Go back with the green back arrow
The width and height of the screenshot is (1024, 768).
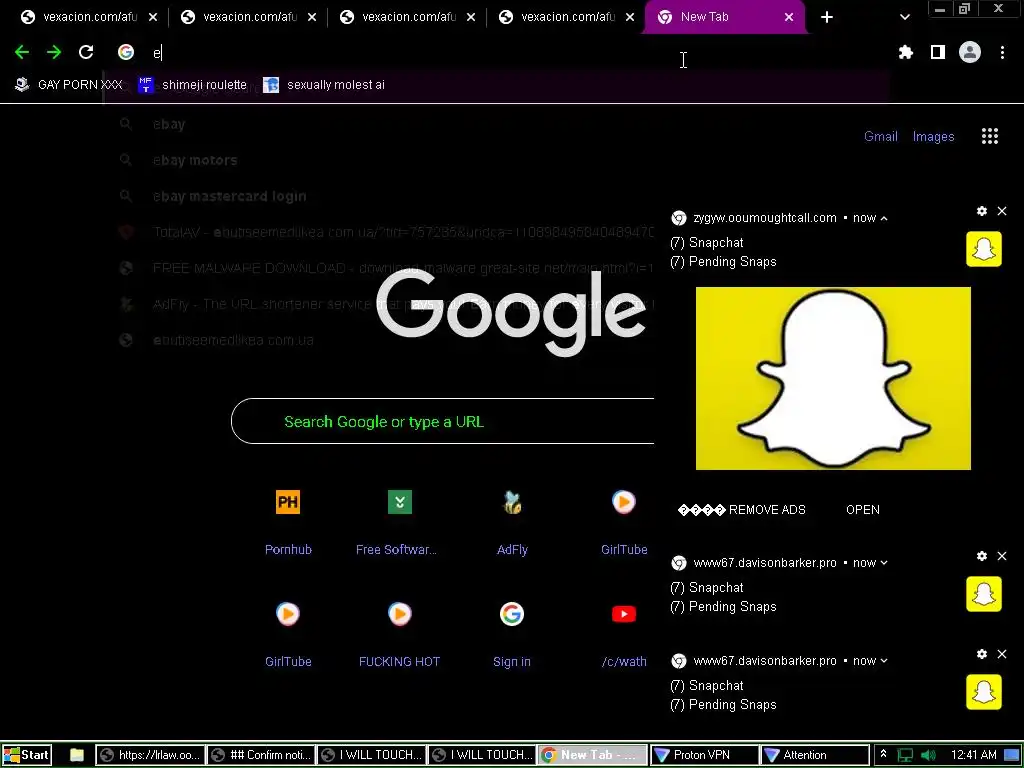(22, 52)
